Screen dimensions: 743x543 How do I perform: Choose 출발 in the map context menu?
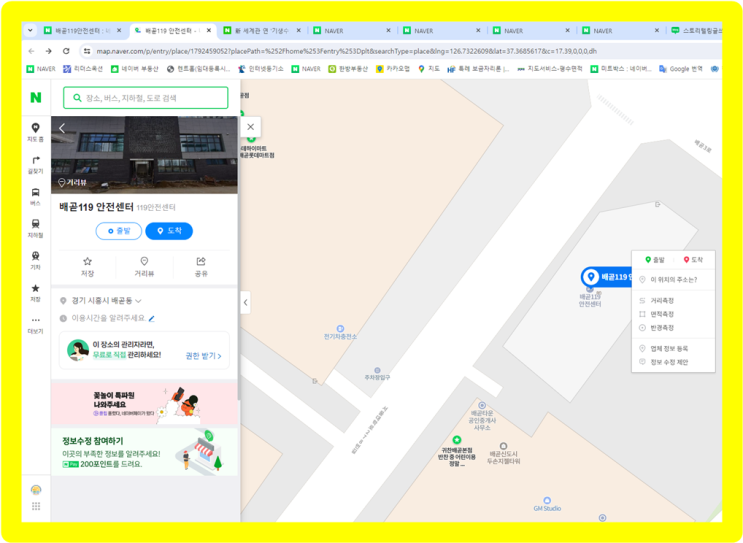pyautogui.click(x=655, y=260)
